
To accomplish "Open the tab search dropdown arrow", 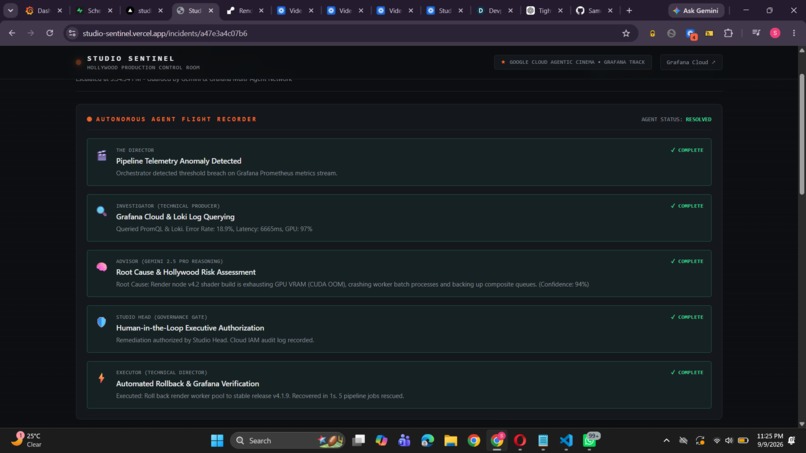I will point(10,10).
